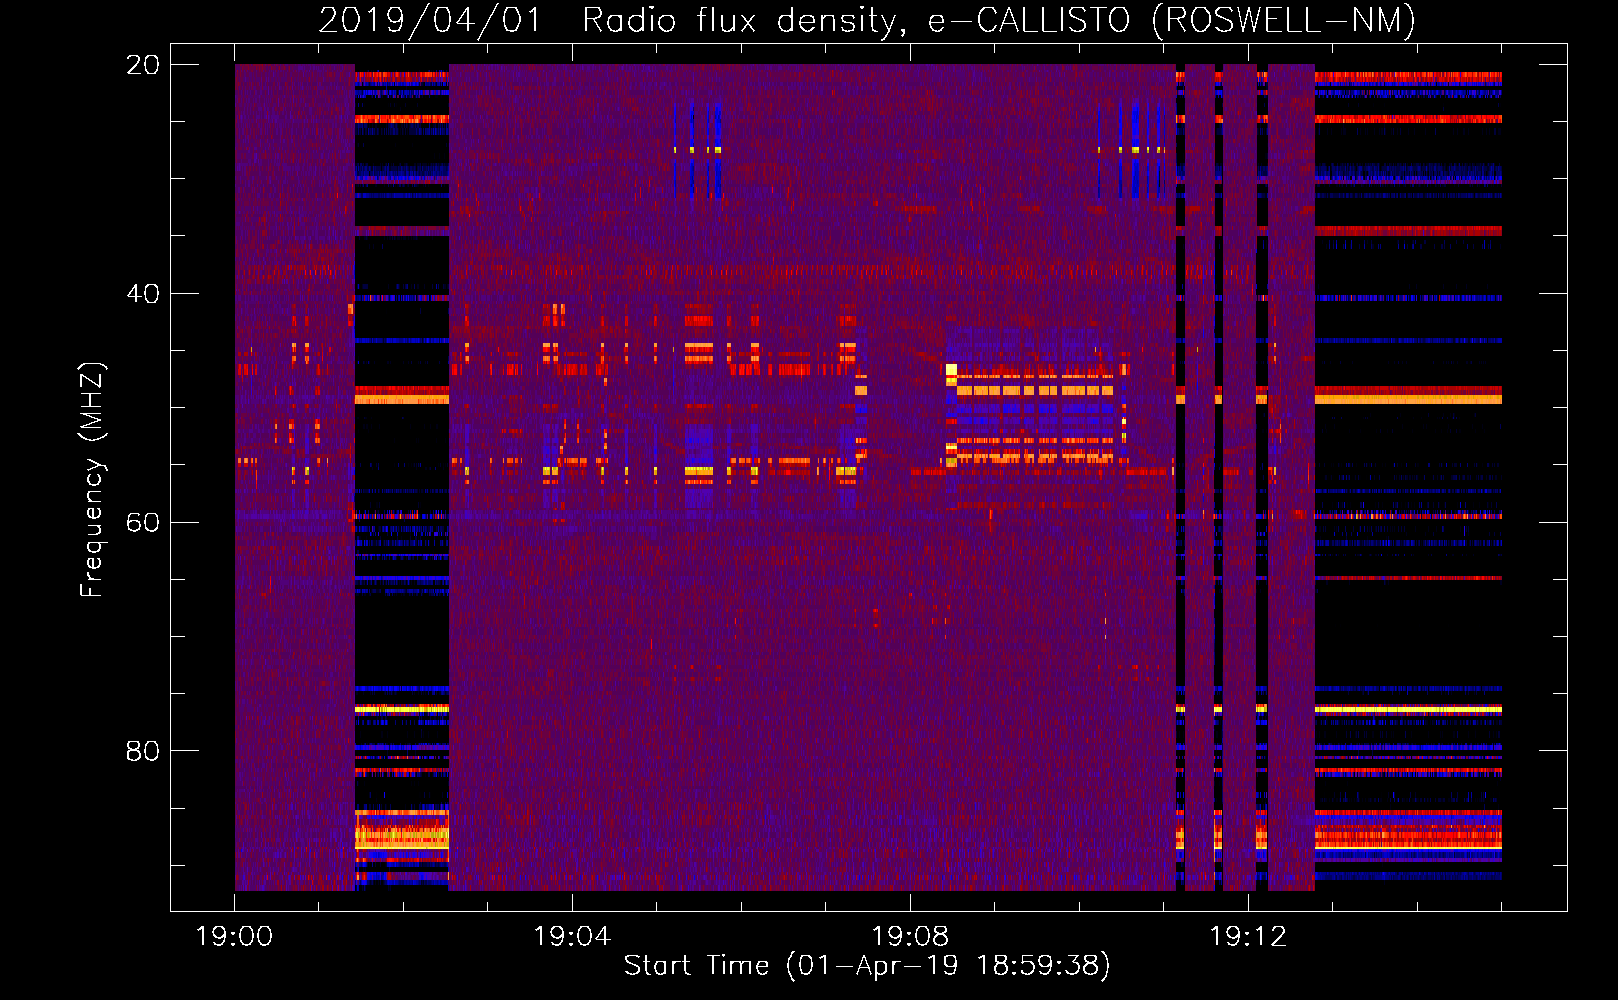Viewport: 1618px width, 1000px height.
Task: Click the '60' frequency tick label
Action: [x=143, y=523]
